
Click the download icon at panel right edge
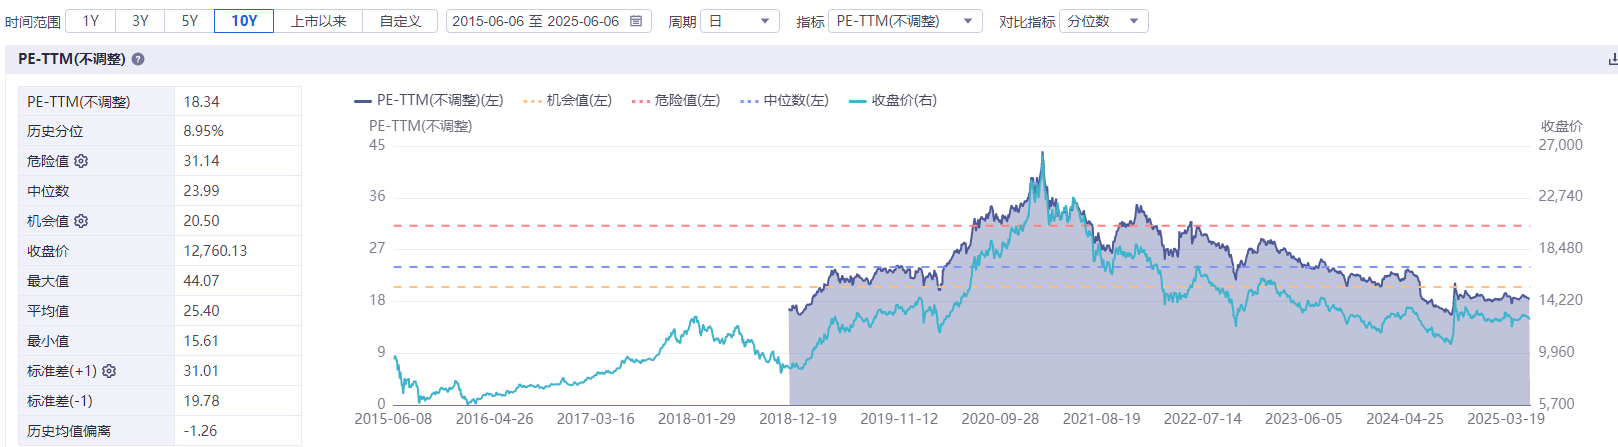click(x=1612, y=59)
